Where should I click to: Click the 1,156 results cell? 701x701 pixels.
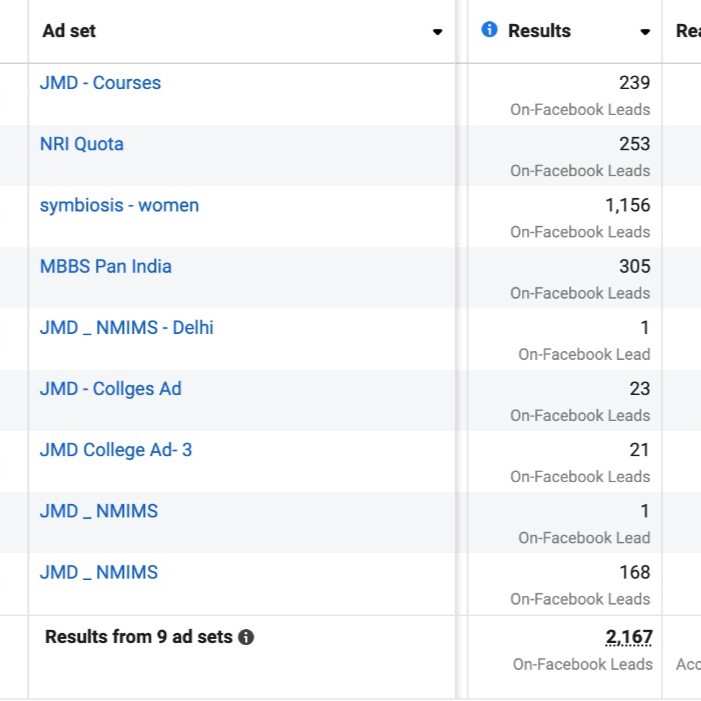click(627, 205)
